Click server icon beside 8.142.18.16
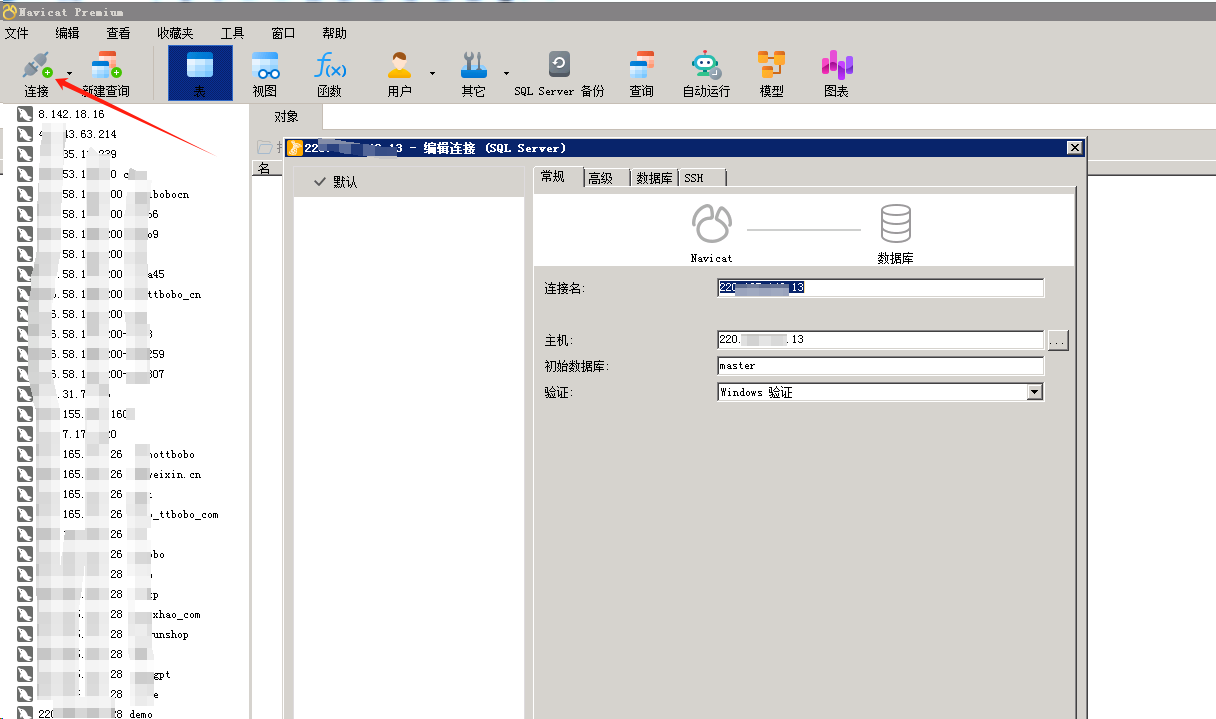This screenshot has height=719, width=1216. click(25, 114)
